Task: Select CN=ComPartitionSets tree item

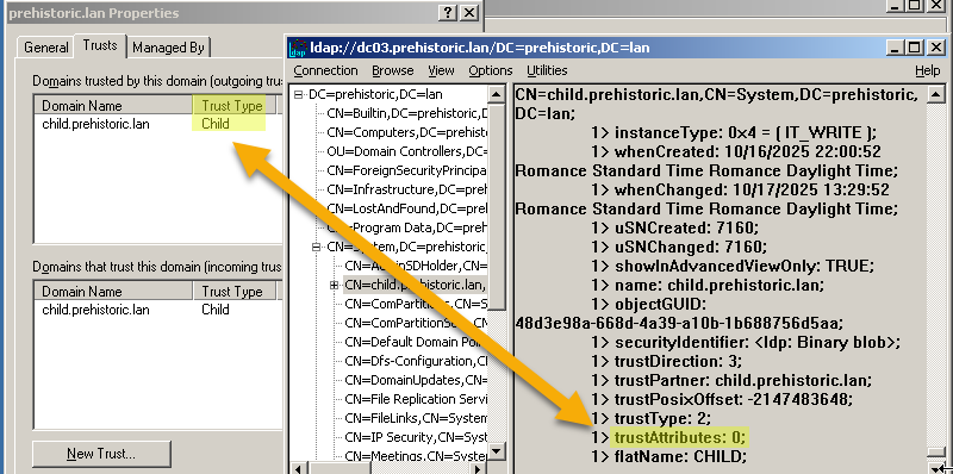Action: pos(416,322)
